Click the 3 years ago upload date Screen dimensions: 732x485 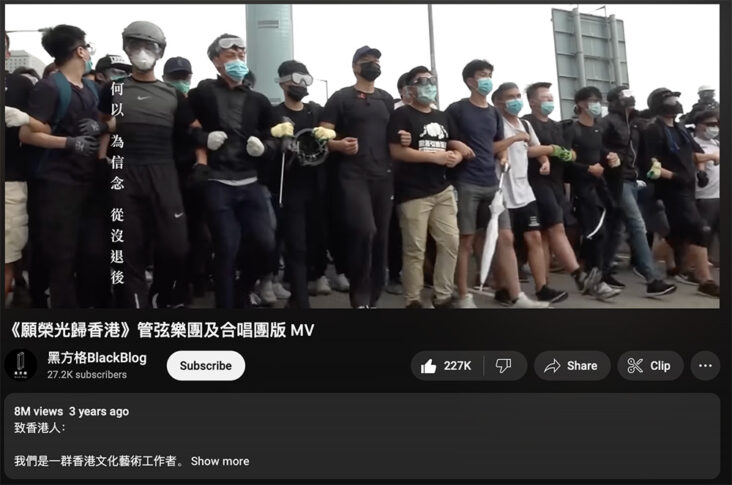pyautogui.click(x=99, y=411)
